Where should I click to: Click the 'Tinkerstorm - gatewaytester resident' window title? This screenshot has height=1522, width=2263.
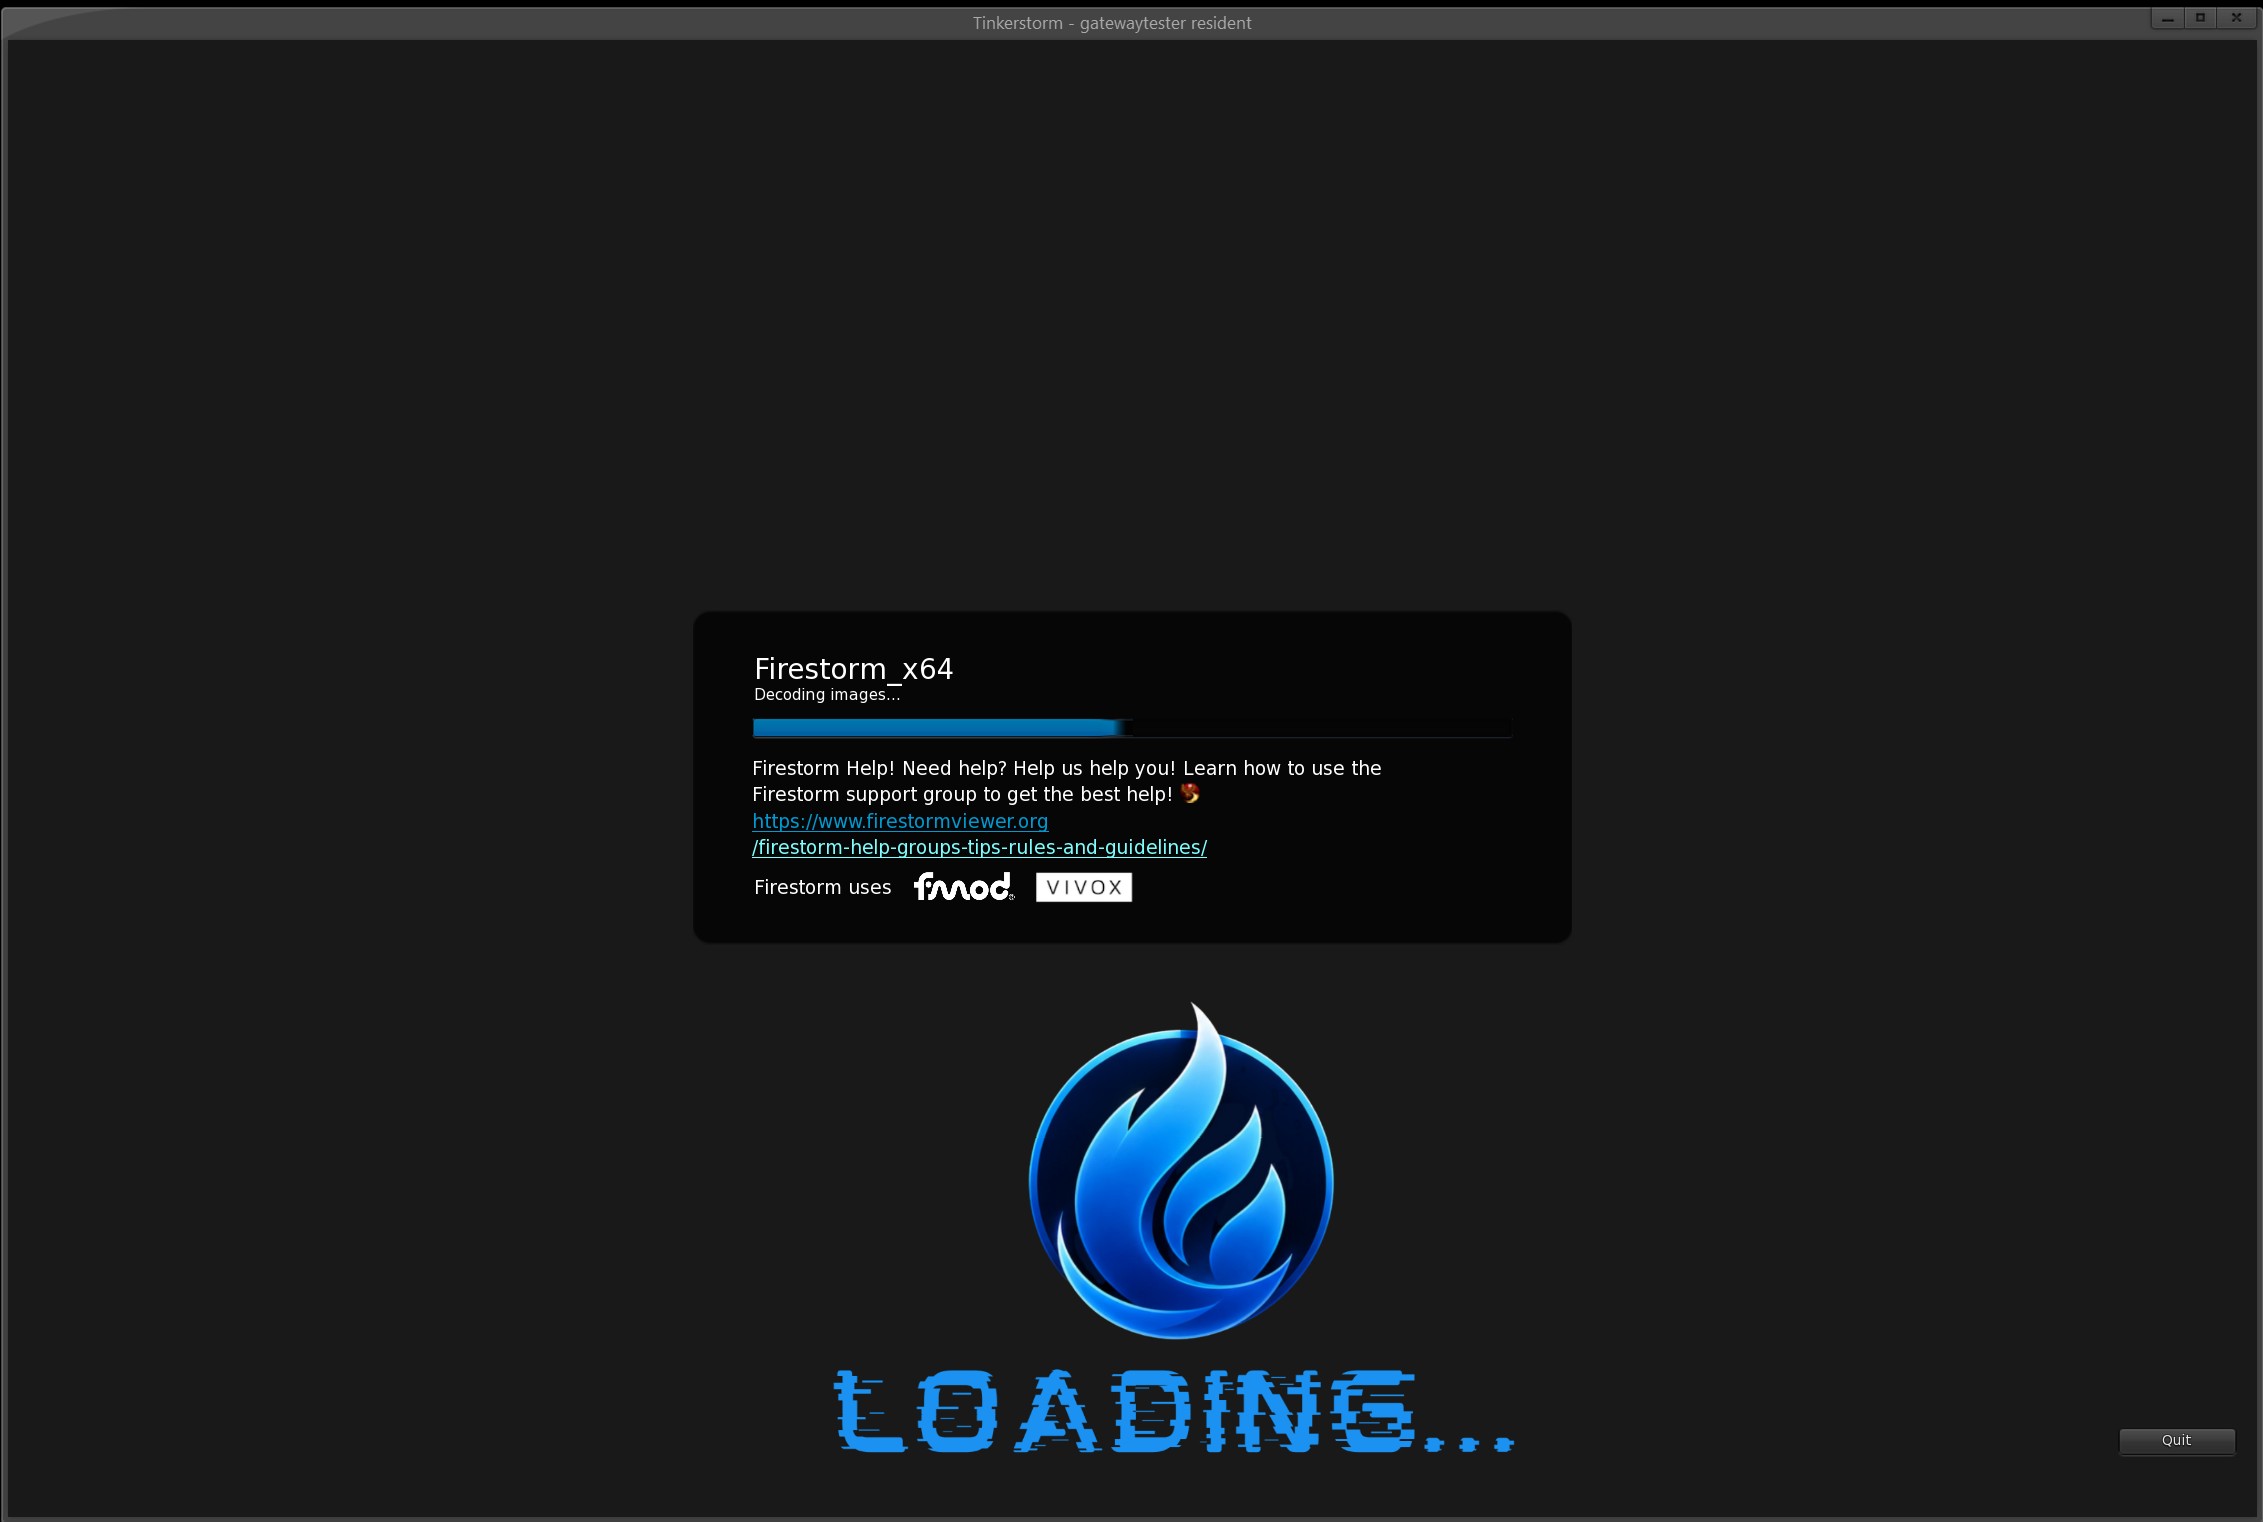1112,23
